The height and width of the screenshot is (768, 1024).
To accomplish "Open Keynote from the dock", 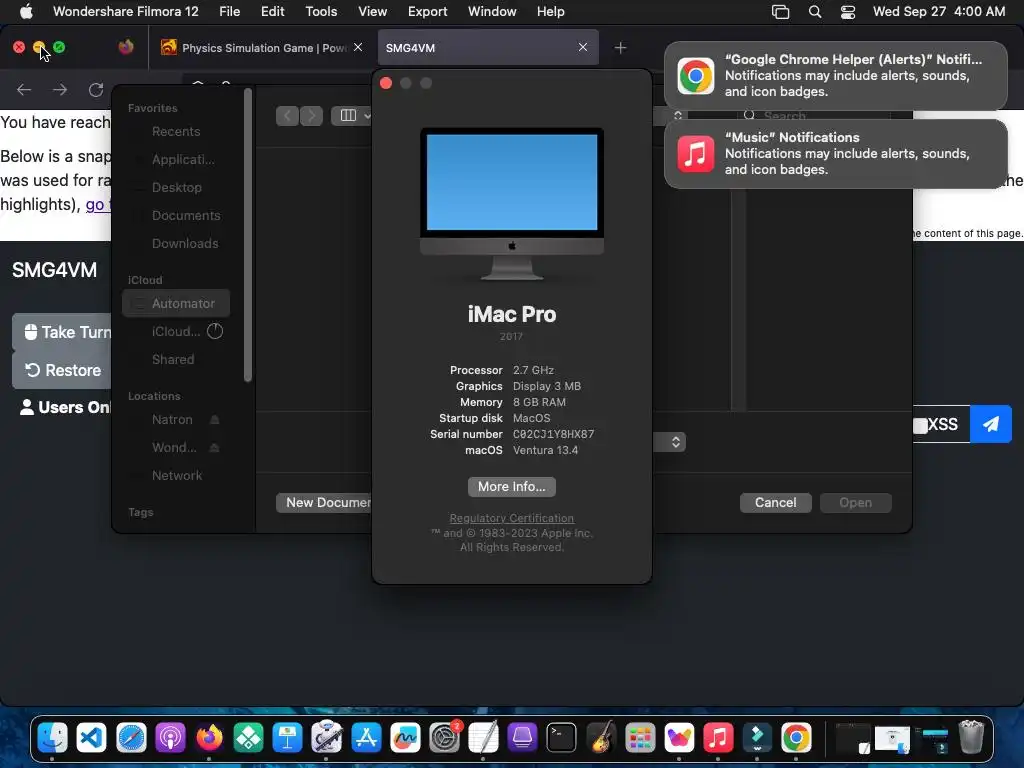I will (x=288, y=738).
